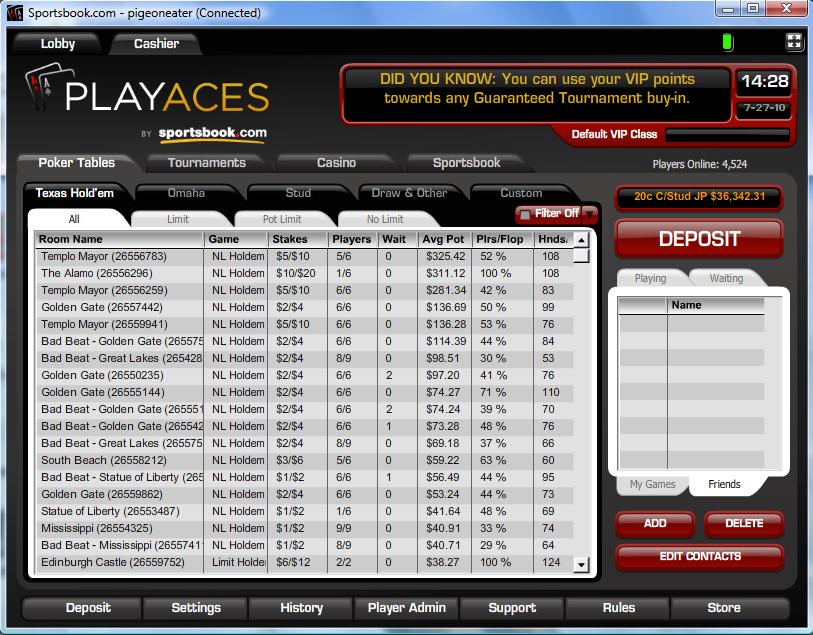Sort by the Avg Pot column header
Viewport: 813px width, 635px height.
point(444,239)
